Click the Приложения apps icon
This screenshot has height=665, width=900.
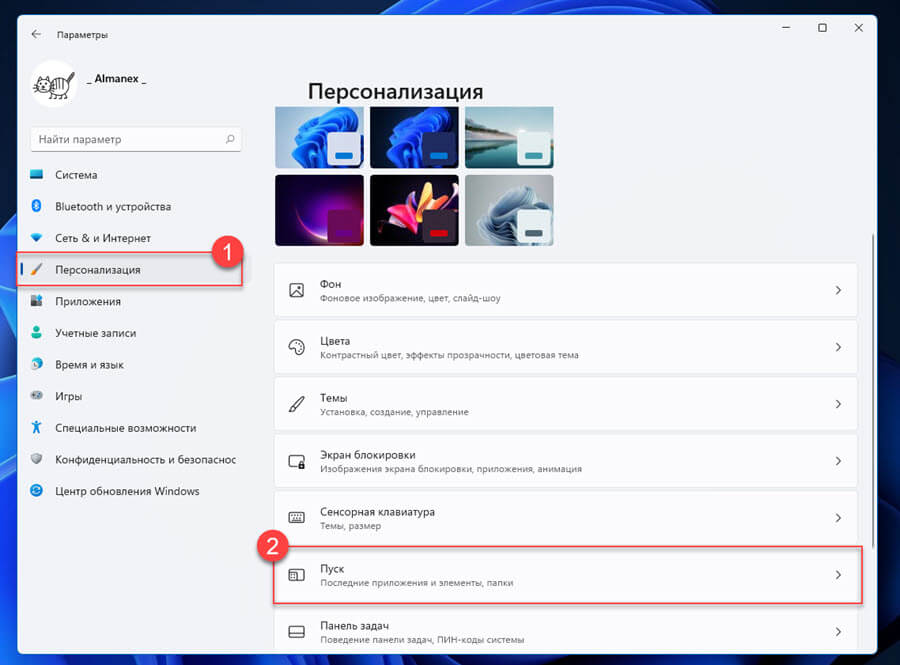(36, 301)
